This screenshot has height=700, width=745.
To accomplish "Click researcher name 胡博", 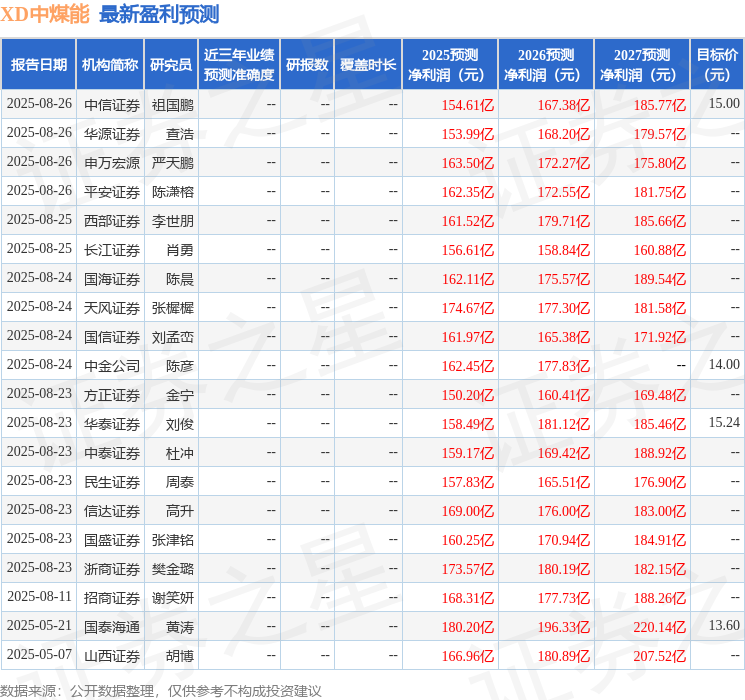I will pos(180,656).
